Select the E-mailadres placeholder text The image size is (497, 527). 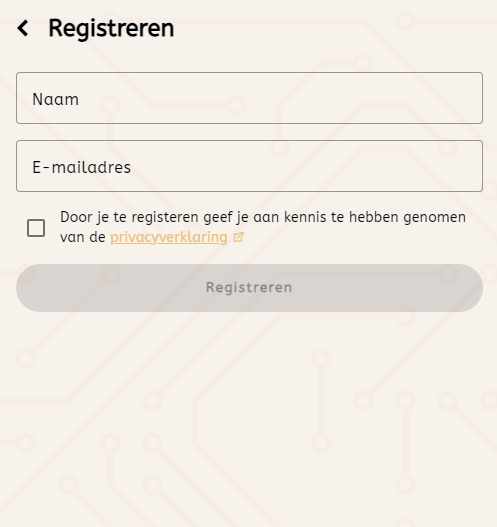pyautogui.click(x=81, y=167)
